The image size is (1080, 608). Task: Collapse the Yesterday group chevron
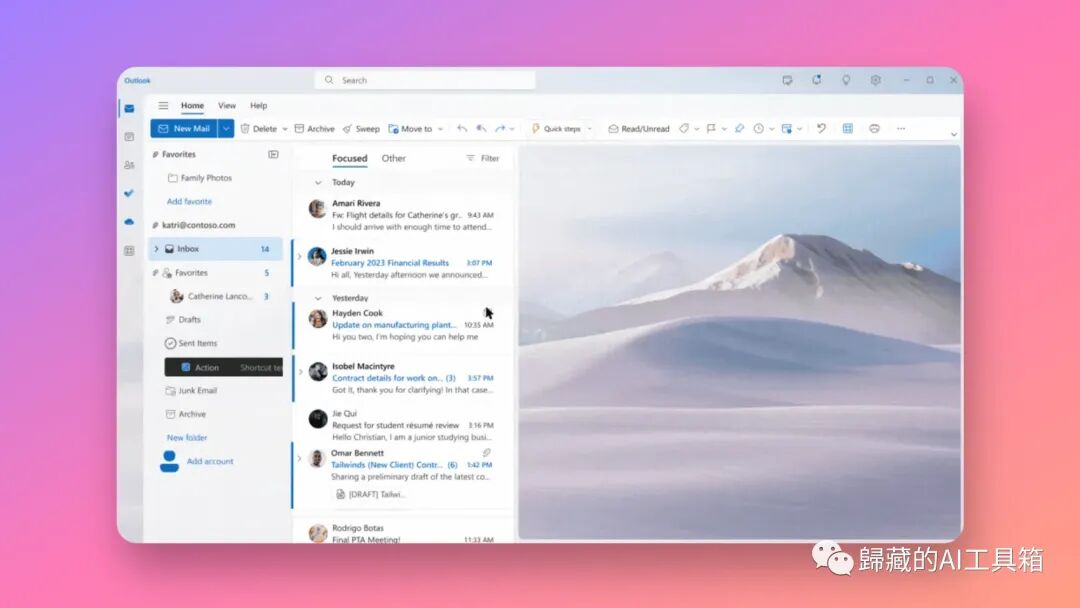[x=318, y=298]
